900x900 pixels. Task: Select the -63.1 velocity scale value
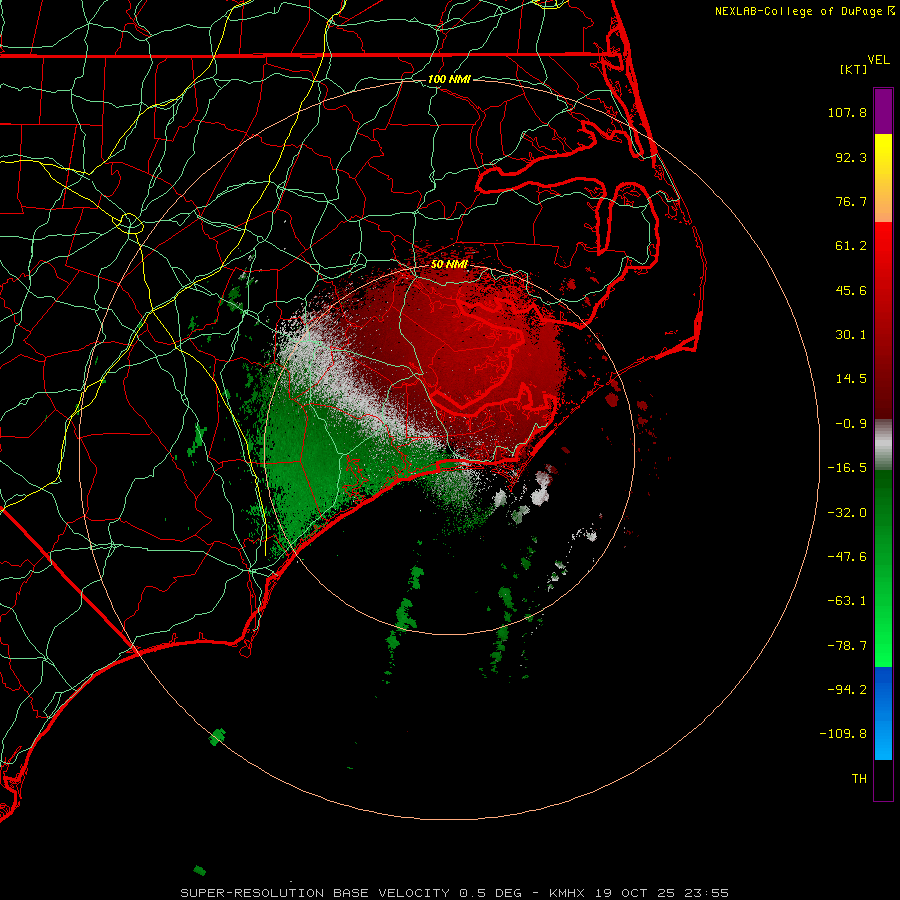[847, 601]
